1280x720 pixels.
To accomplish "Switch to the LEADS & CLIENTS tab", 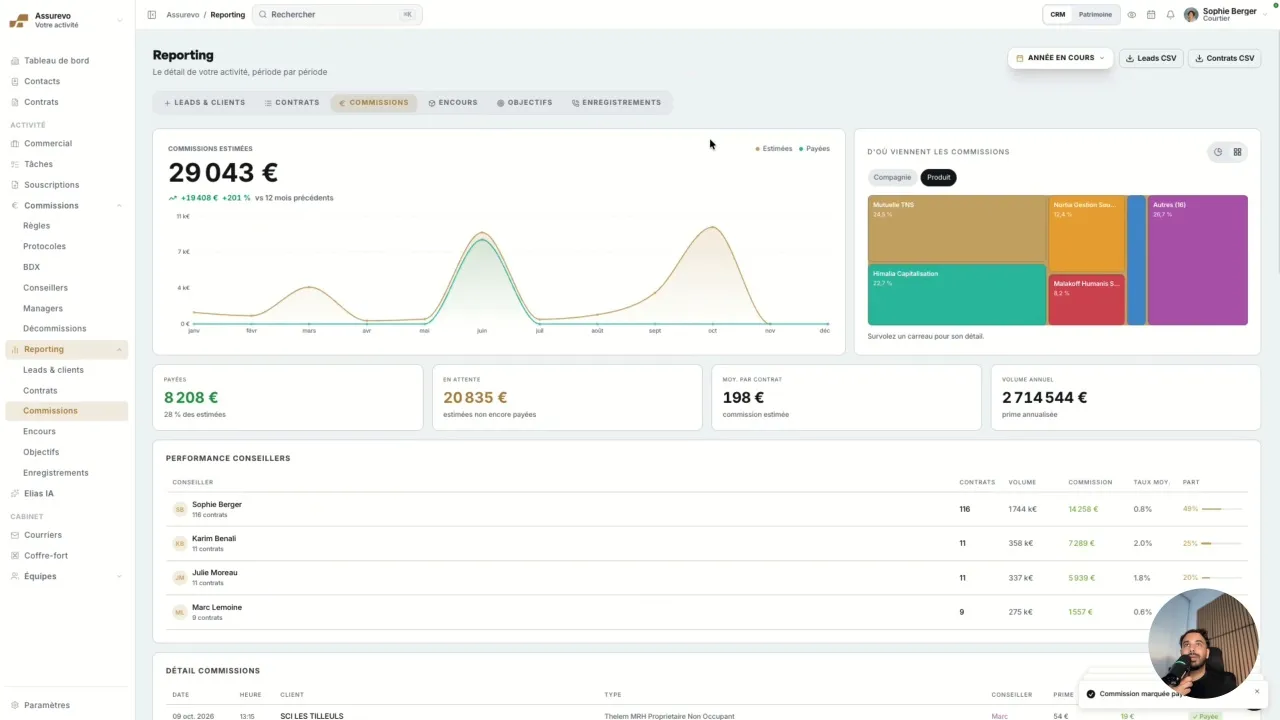I will coord(204,103).
